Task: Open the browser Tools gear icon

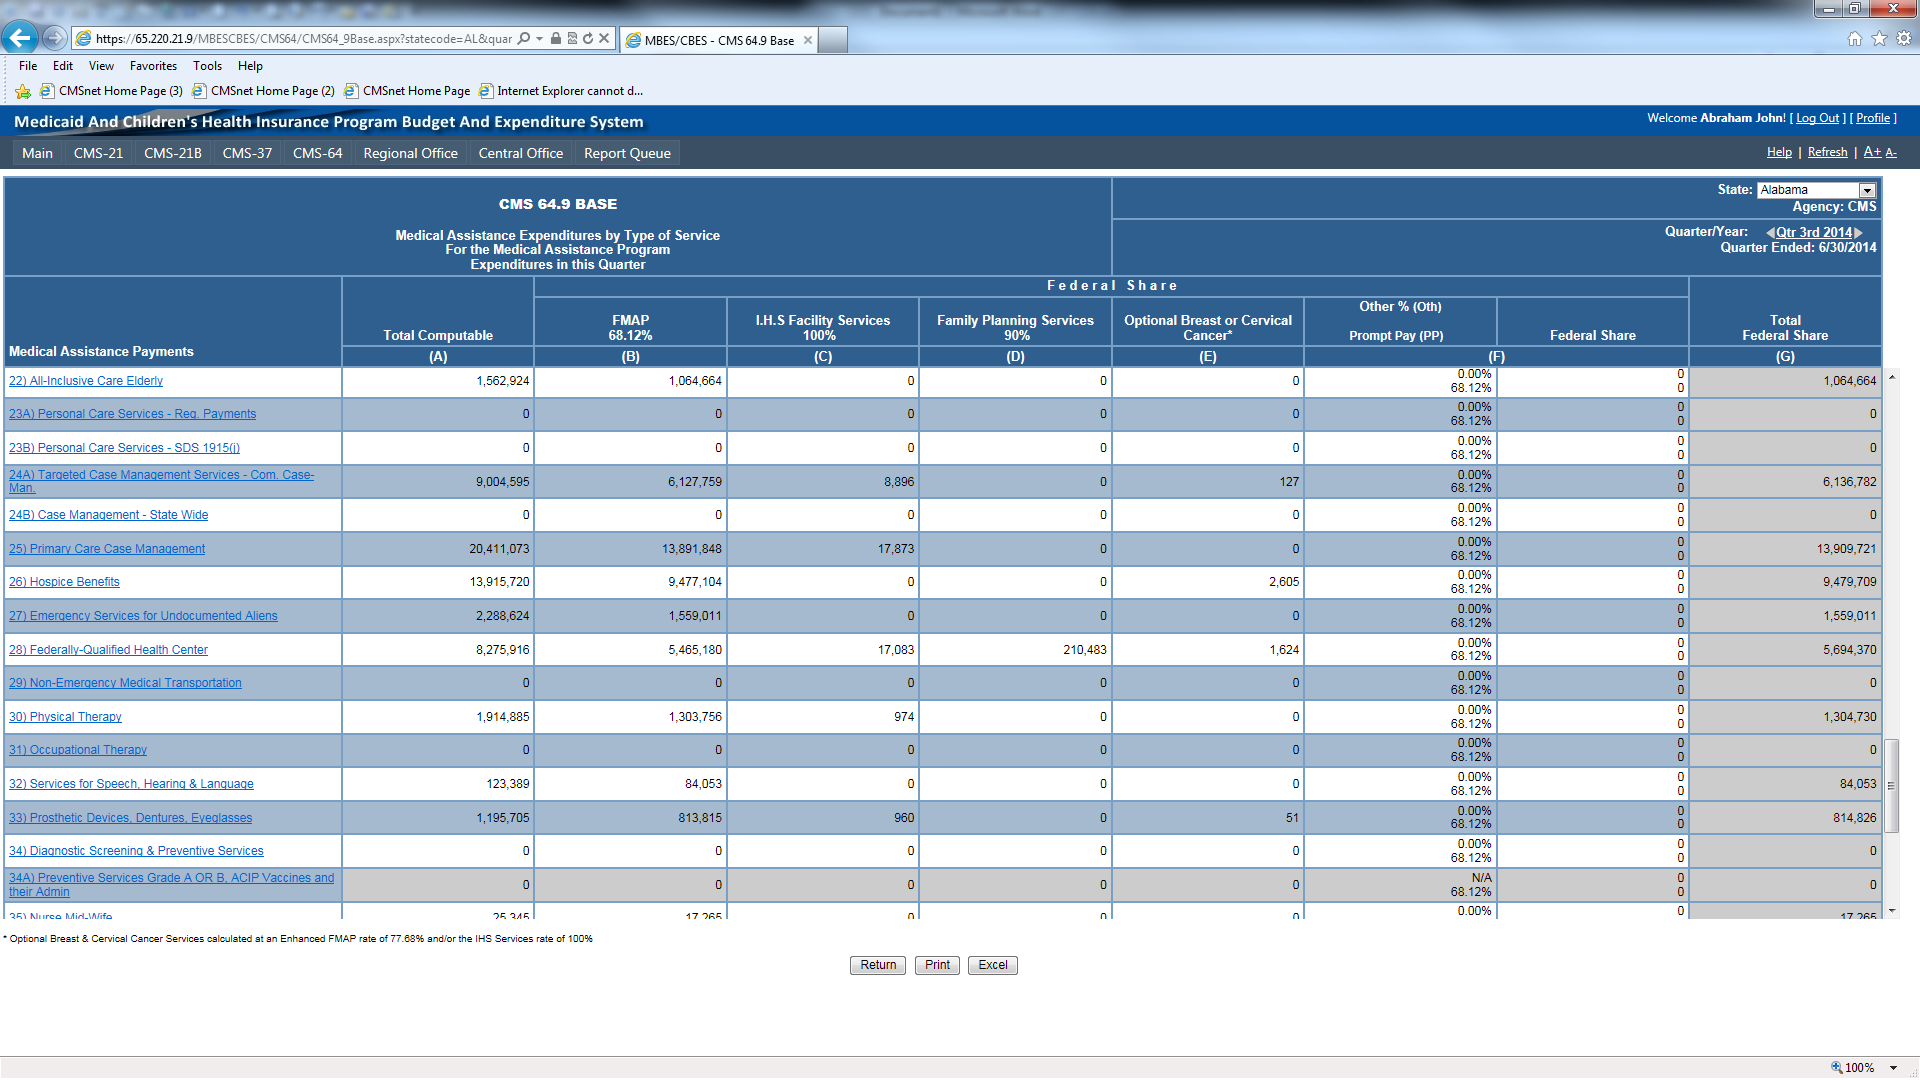Action: (1904, 39)
